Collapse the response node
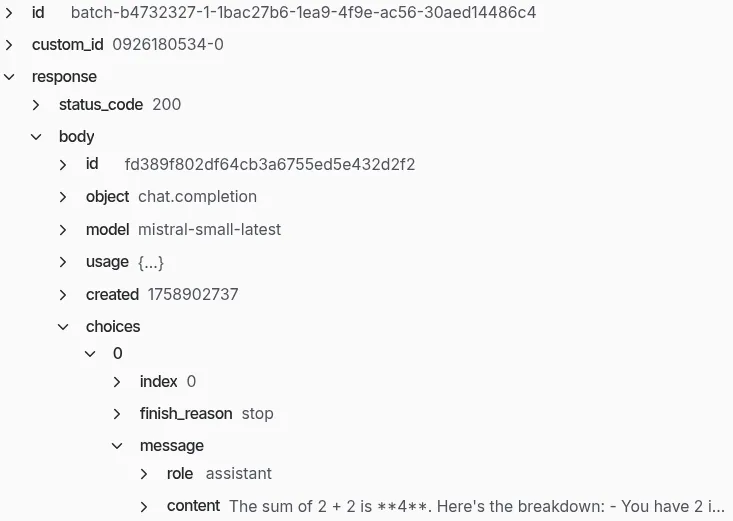 tap(10, 77)
